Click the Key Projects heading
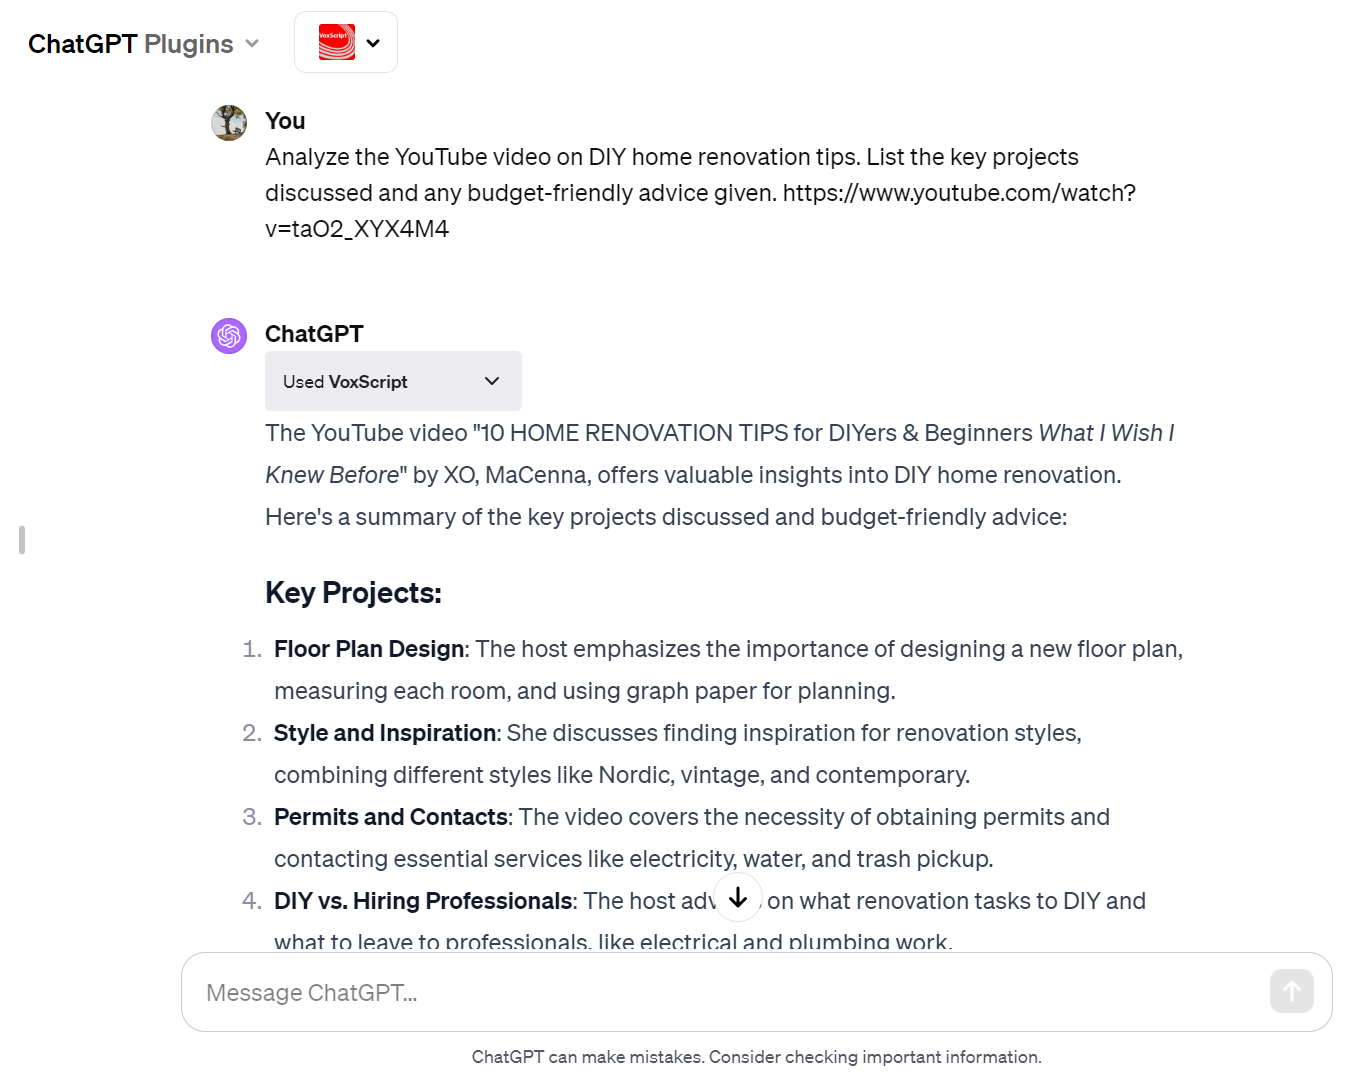The width and height of the screenshot is (1372, 1079). [353, 593]
